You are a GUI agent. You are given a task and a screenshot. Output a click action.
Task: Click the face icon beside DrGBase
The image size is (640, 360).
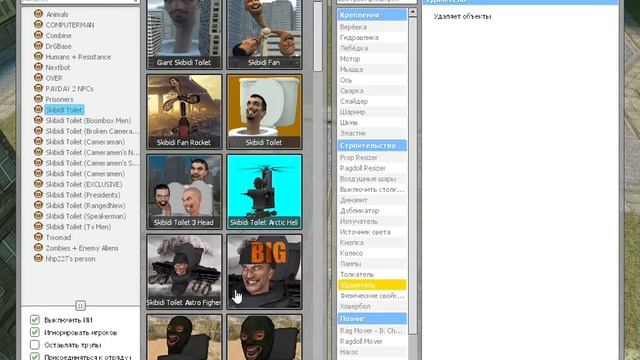point(38,46)
